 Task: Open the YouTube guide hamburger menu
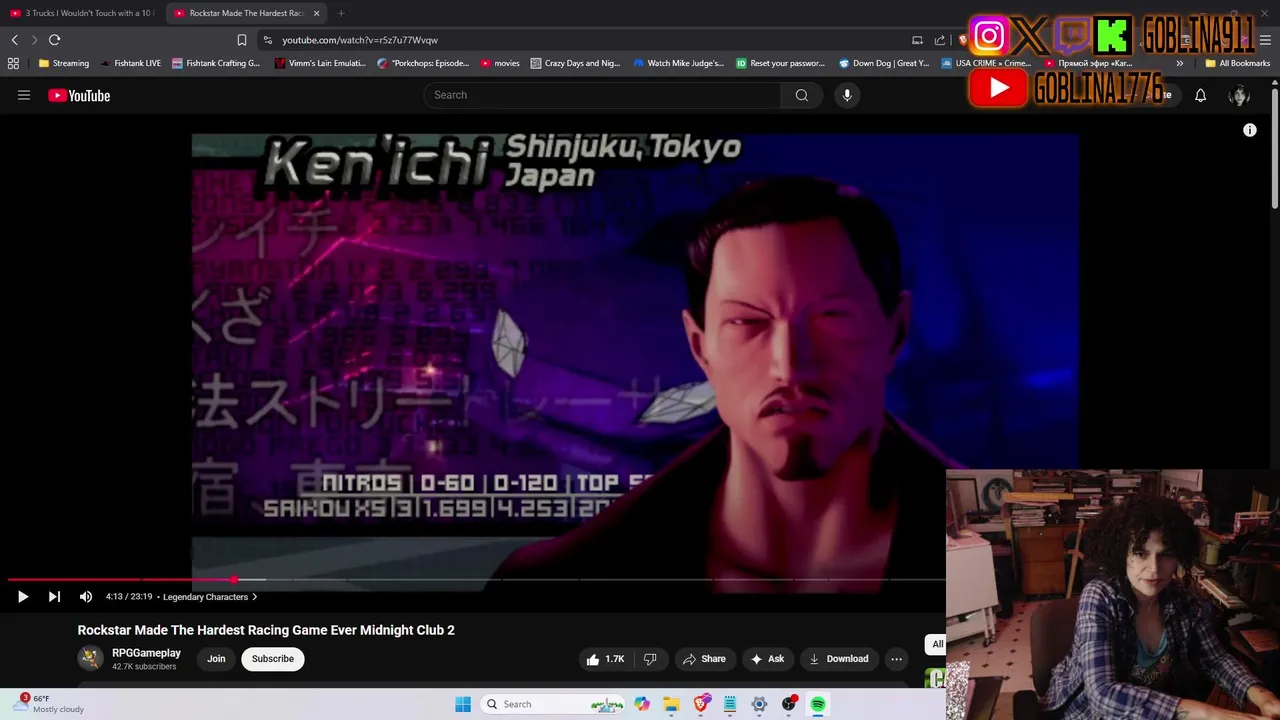pyautogui.click(x=24, y=95)
